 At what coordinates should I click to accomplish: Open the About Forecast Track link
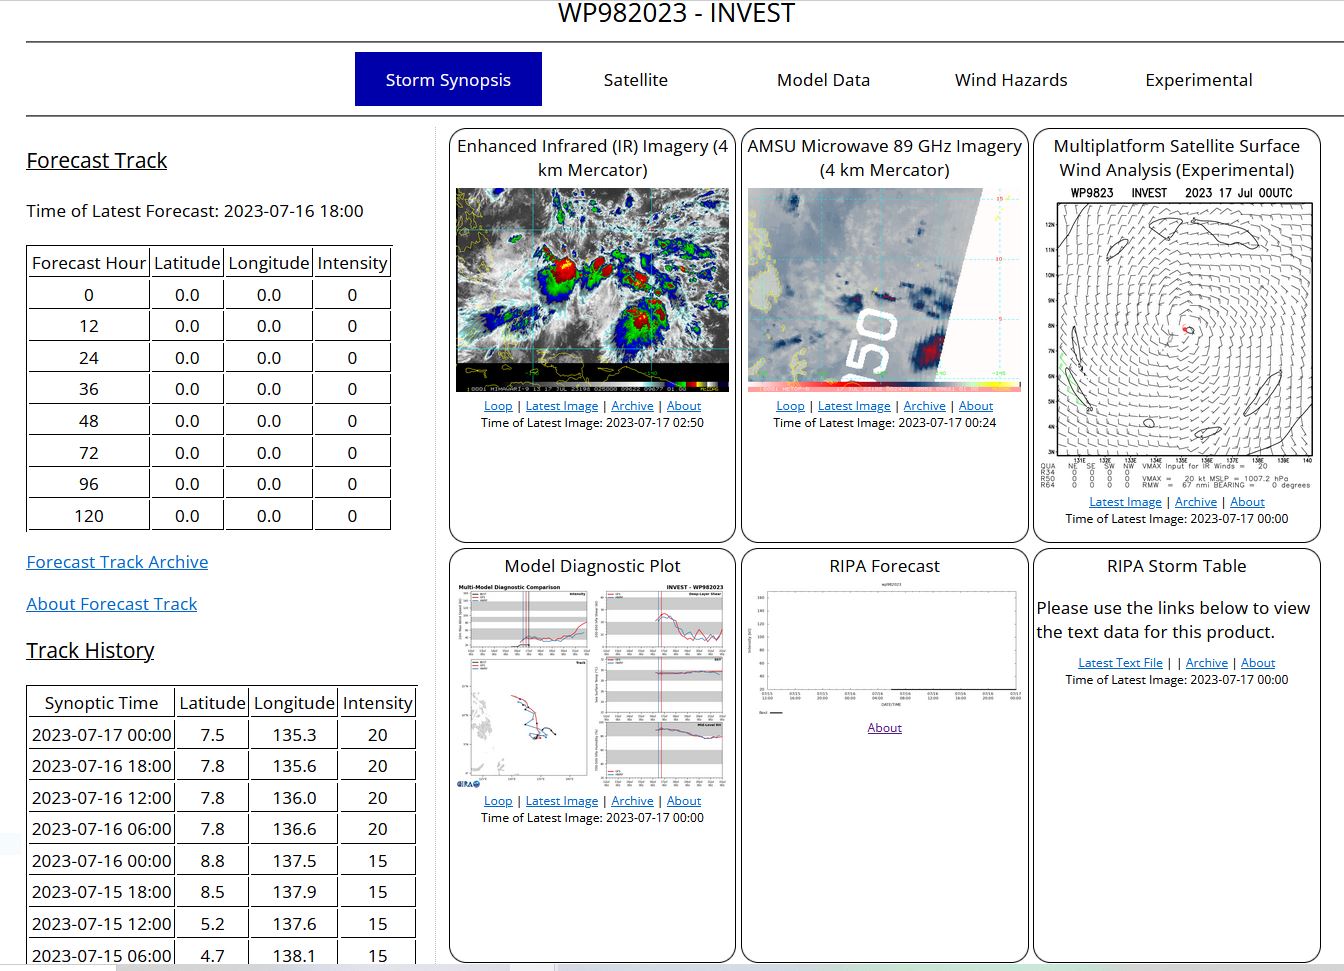pos(112,604)
